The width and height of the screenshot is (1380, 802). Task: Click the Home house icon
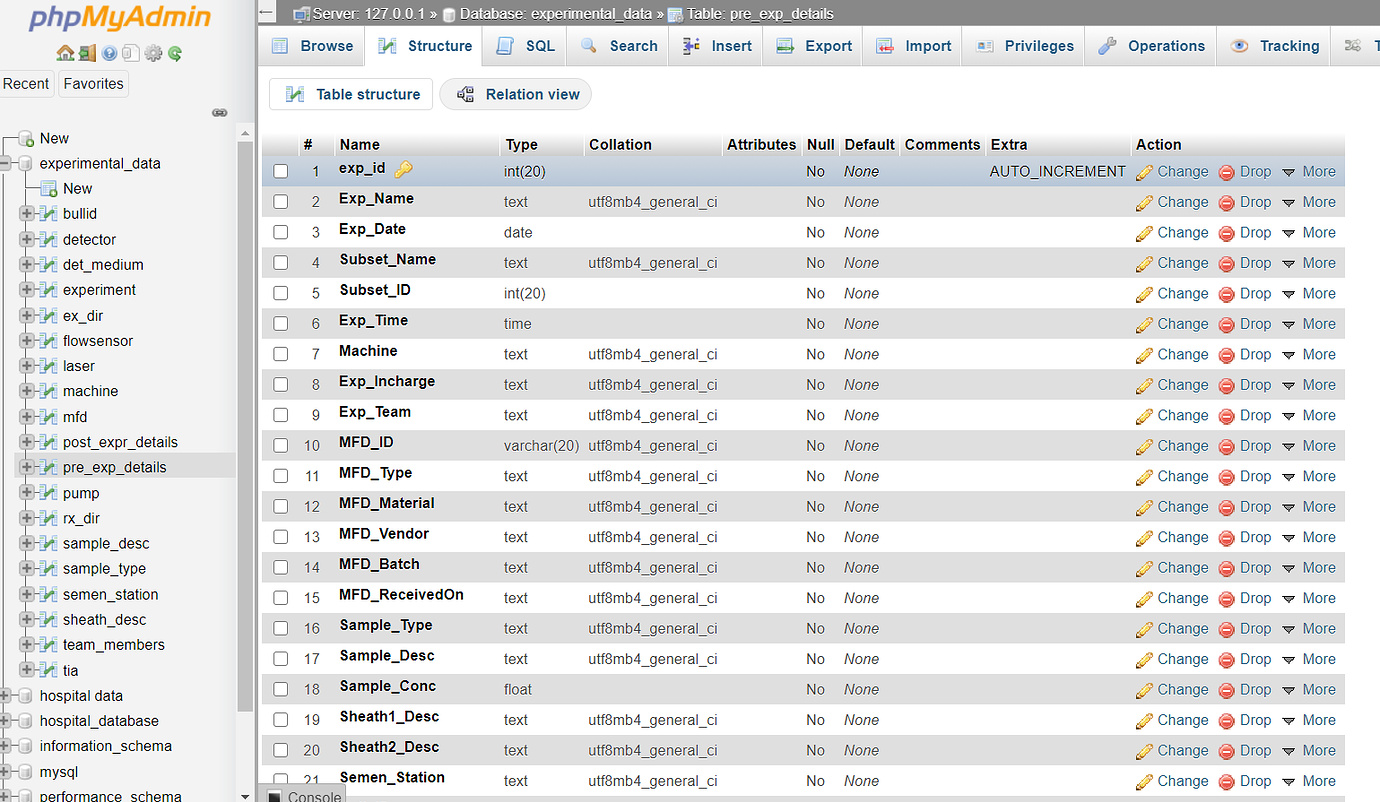pos(65,53)
